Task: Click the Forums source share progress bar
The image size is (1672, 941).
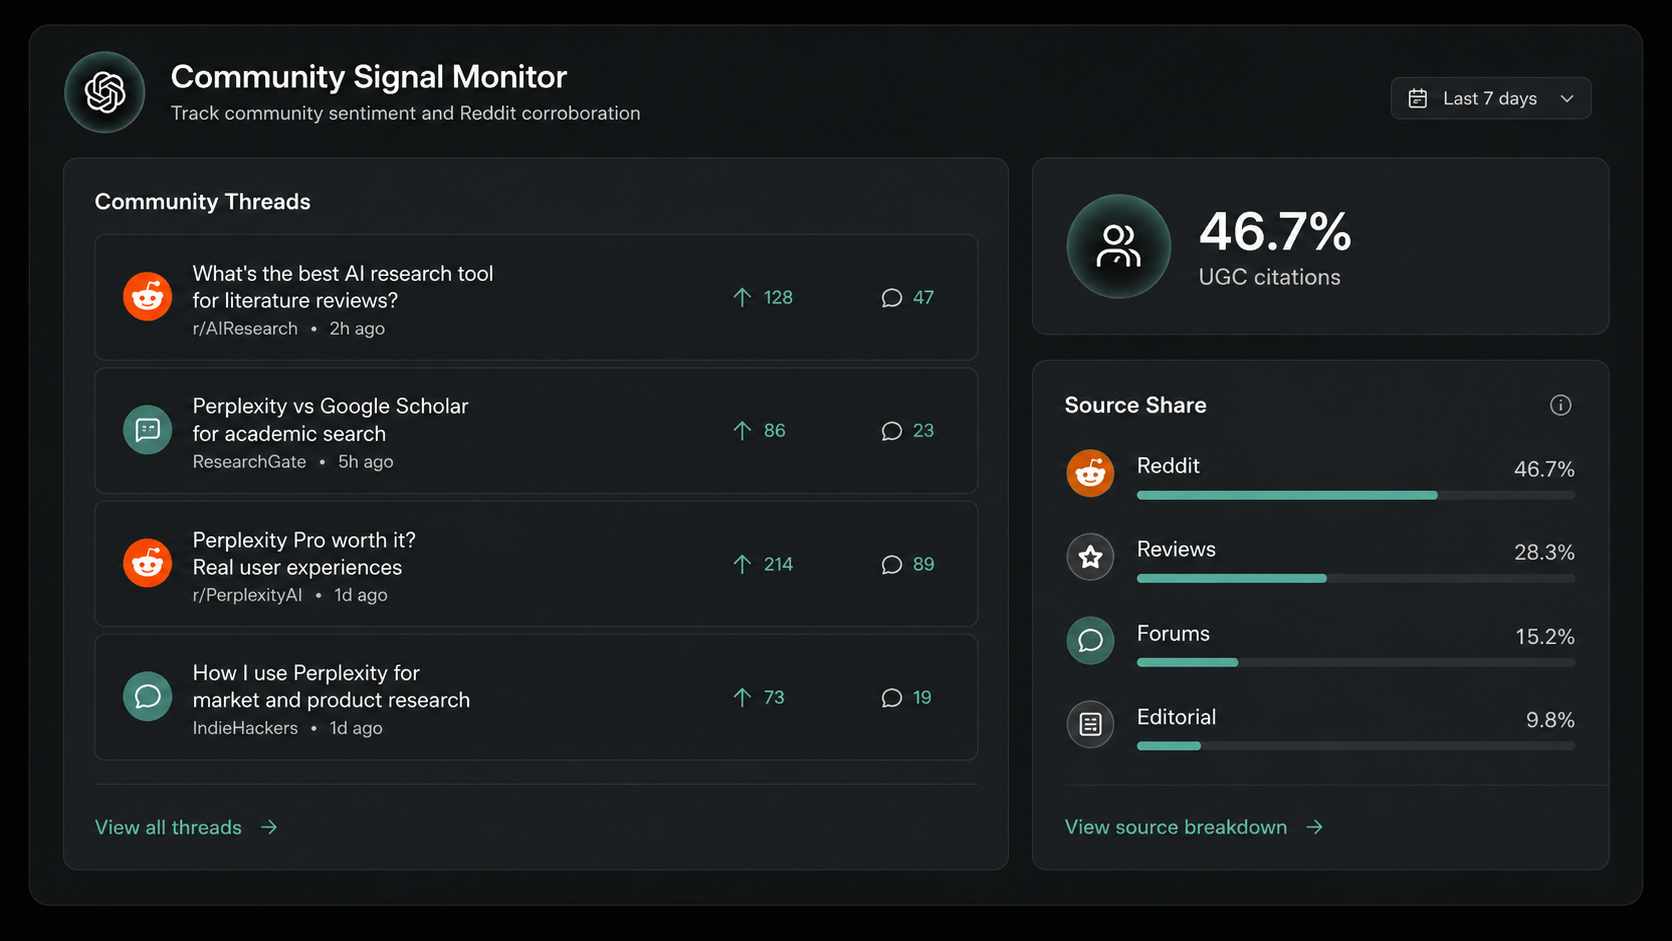Action: (x=1356, y=662)
